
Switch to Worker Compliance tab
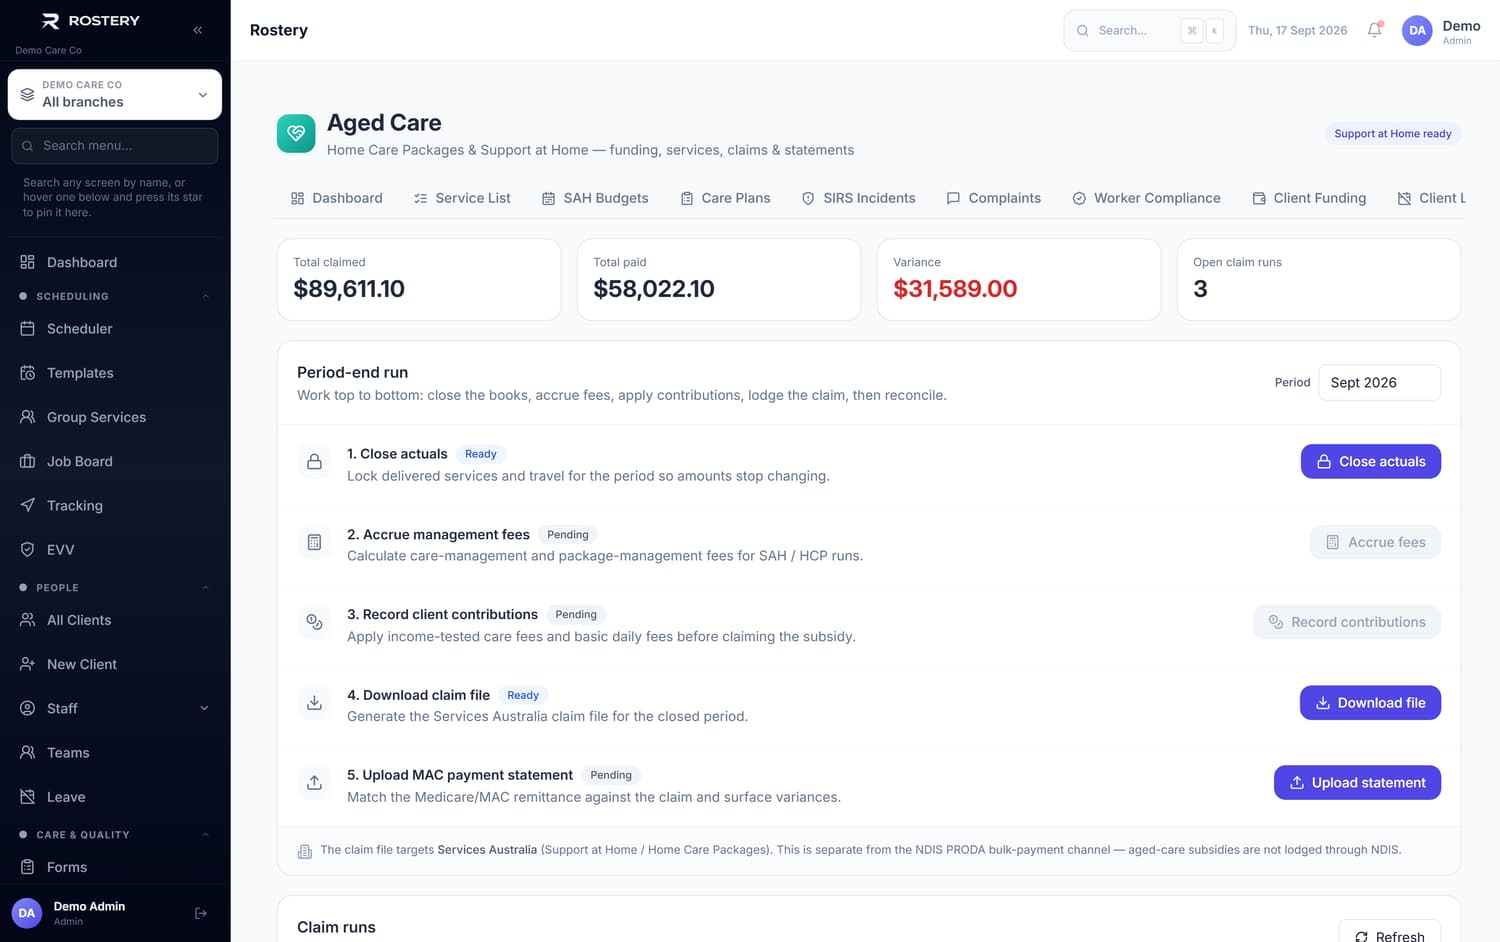[x=1146, y=198]
